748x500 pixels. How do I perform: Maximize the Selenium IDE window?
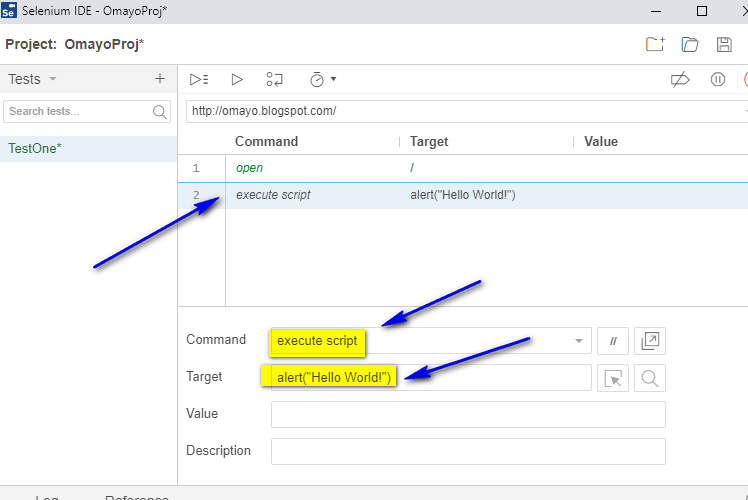click(x=702, y=11)
